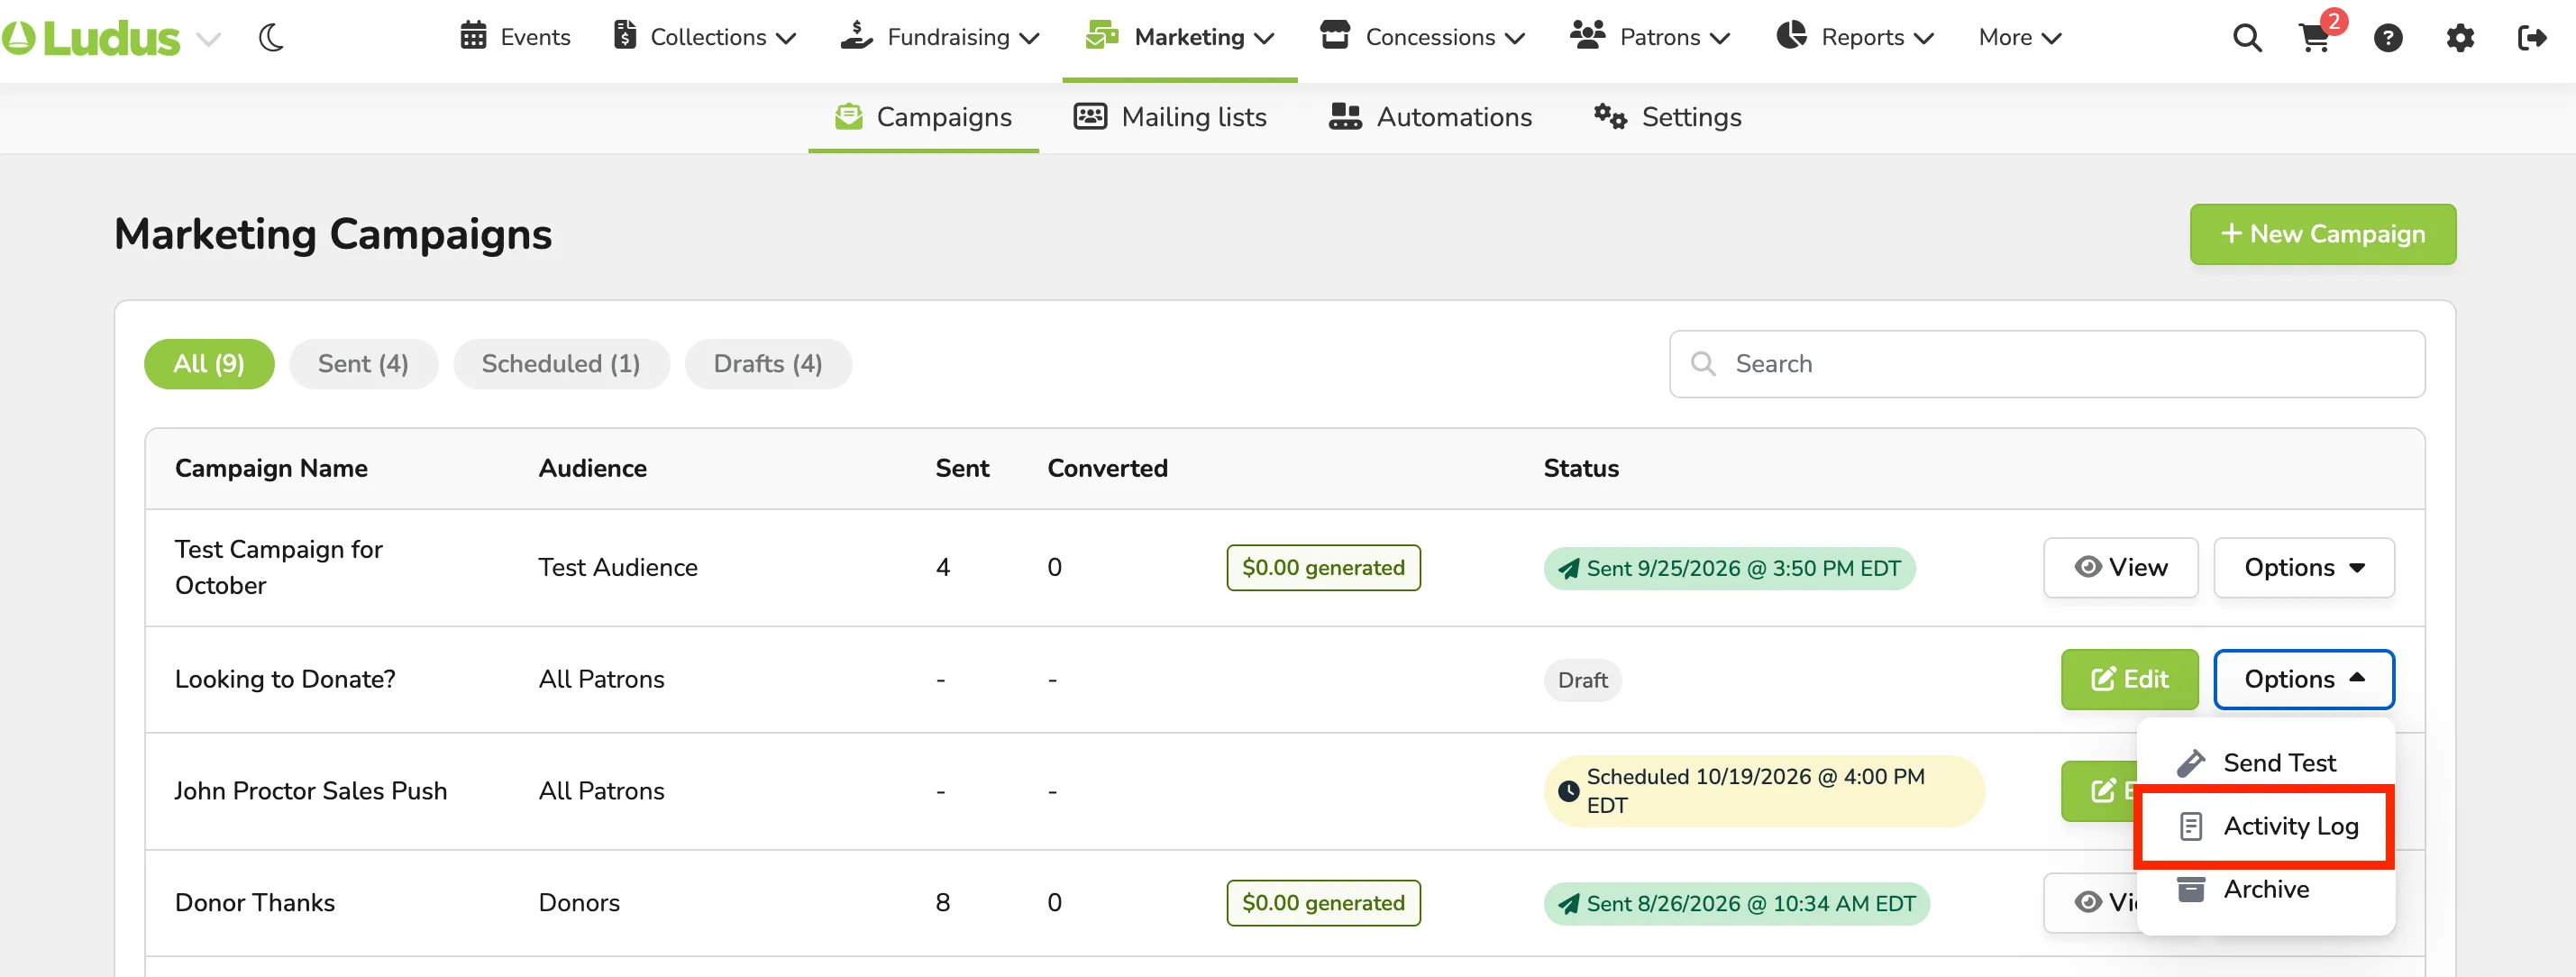Viewport: 2576px width, 977px height.
Task: Click Sent 9/25/2026 @ 3:50 PM EDT status
Action: [x=1728, y=569]
